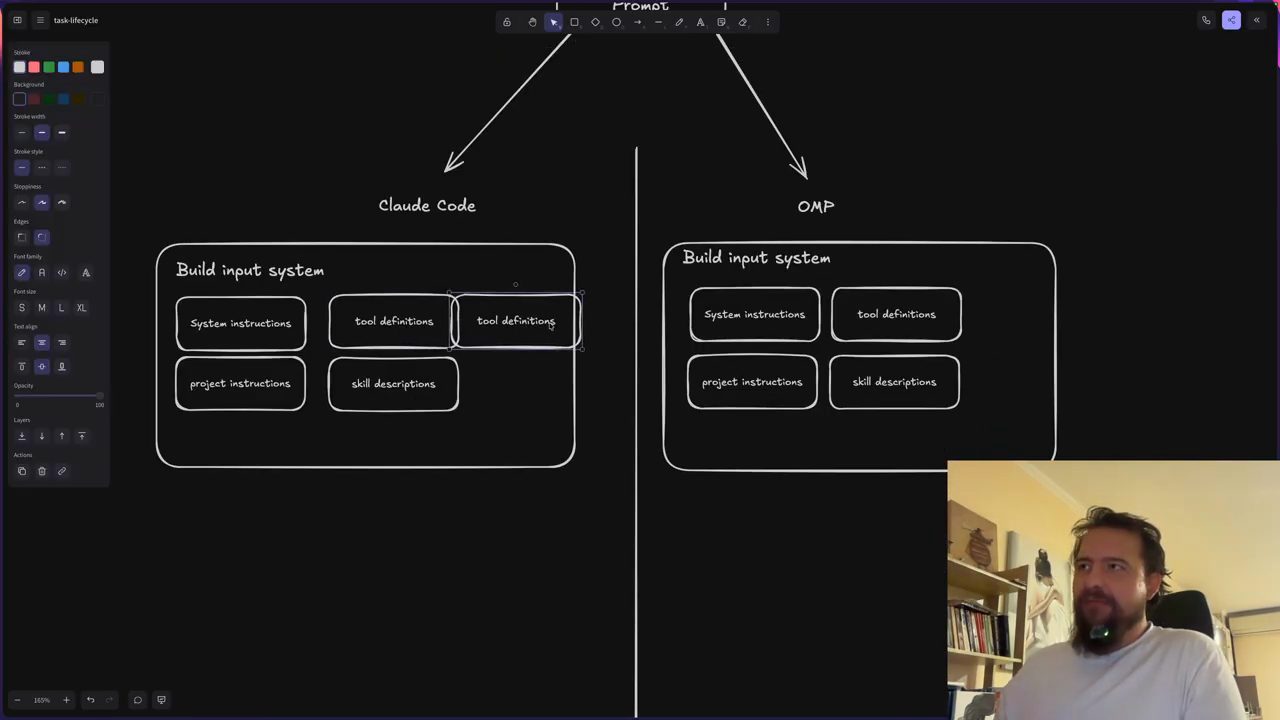This screenshot has width=1280, height=720.
Task: Open the hamburger main menu
Action: click(40, 20)
